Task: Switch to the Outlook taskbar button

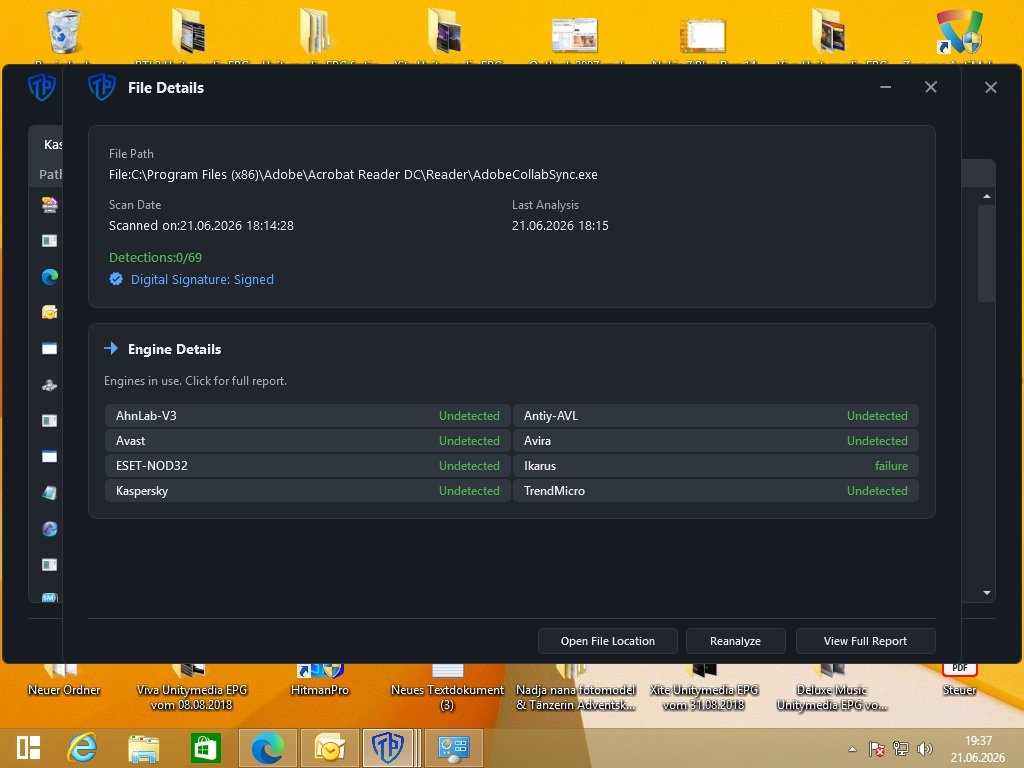Action: click(330, 748)
